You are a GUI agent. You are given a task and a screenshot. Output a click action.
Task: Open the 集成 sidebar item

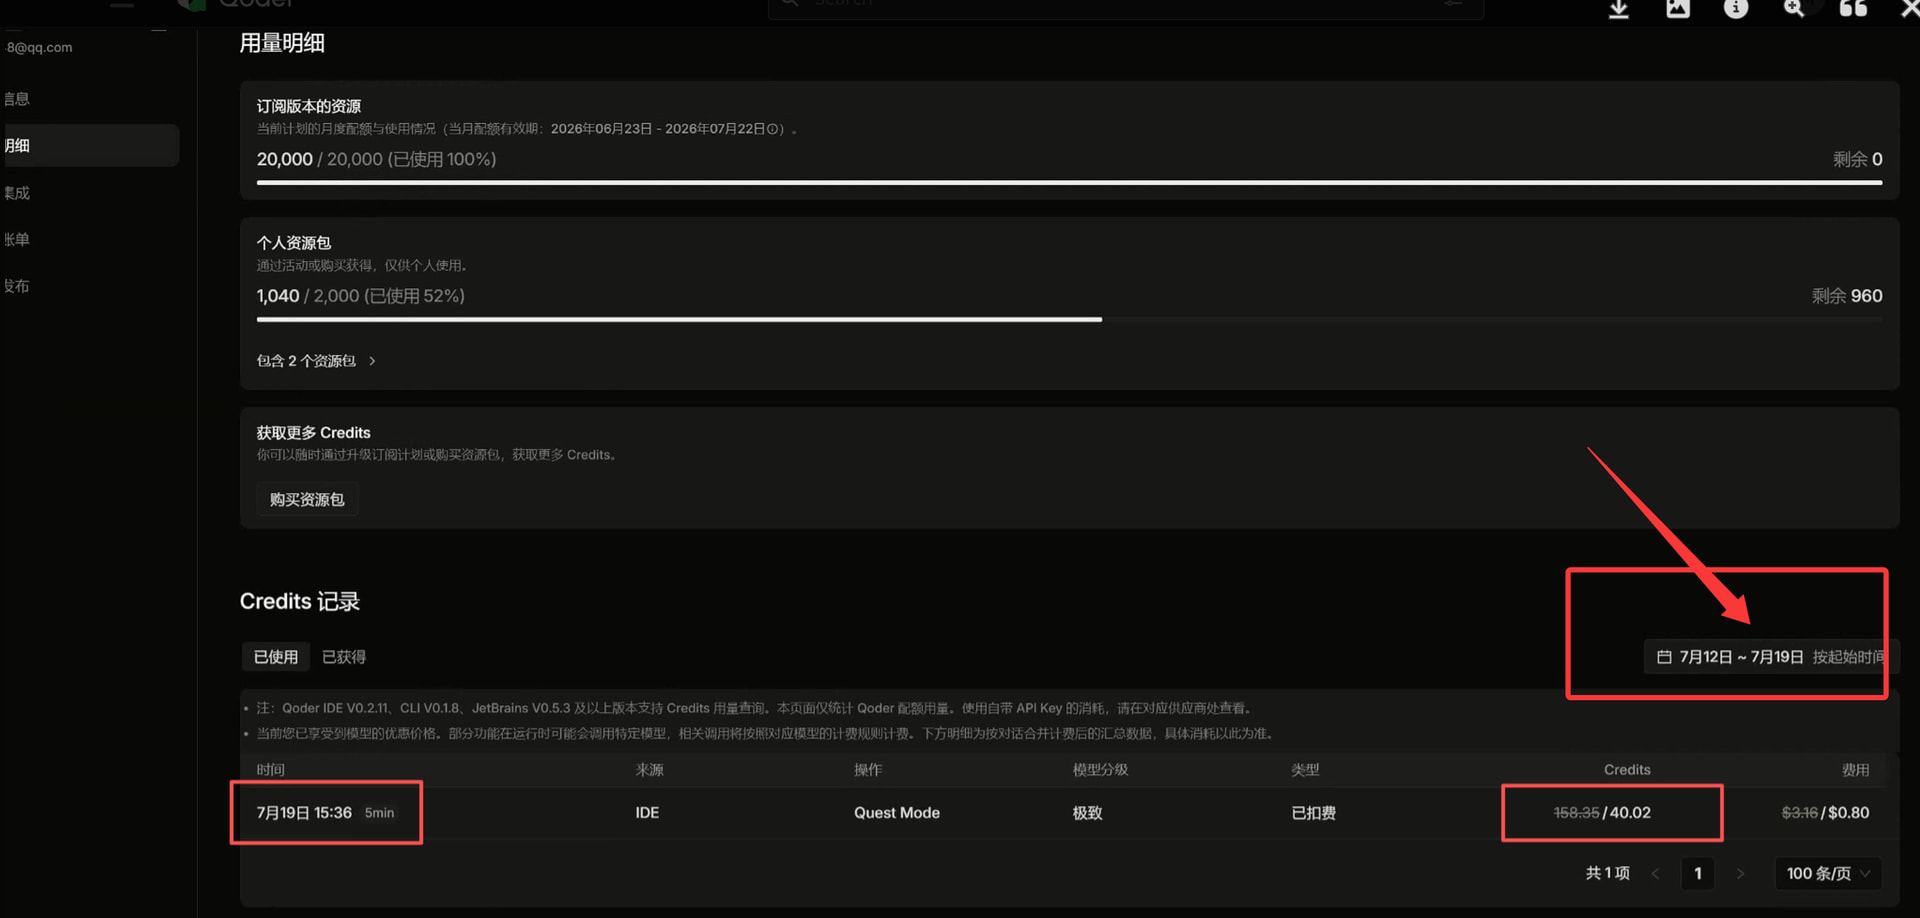tap(17, 193)
